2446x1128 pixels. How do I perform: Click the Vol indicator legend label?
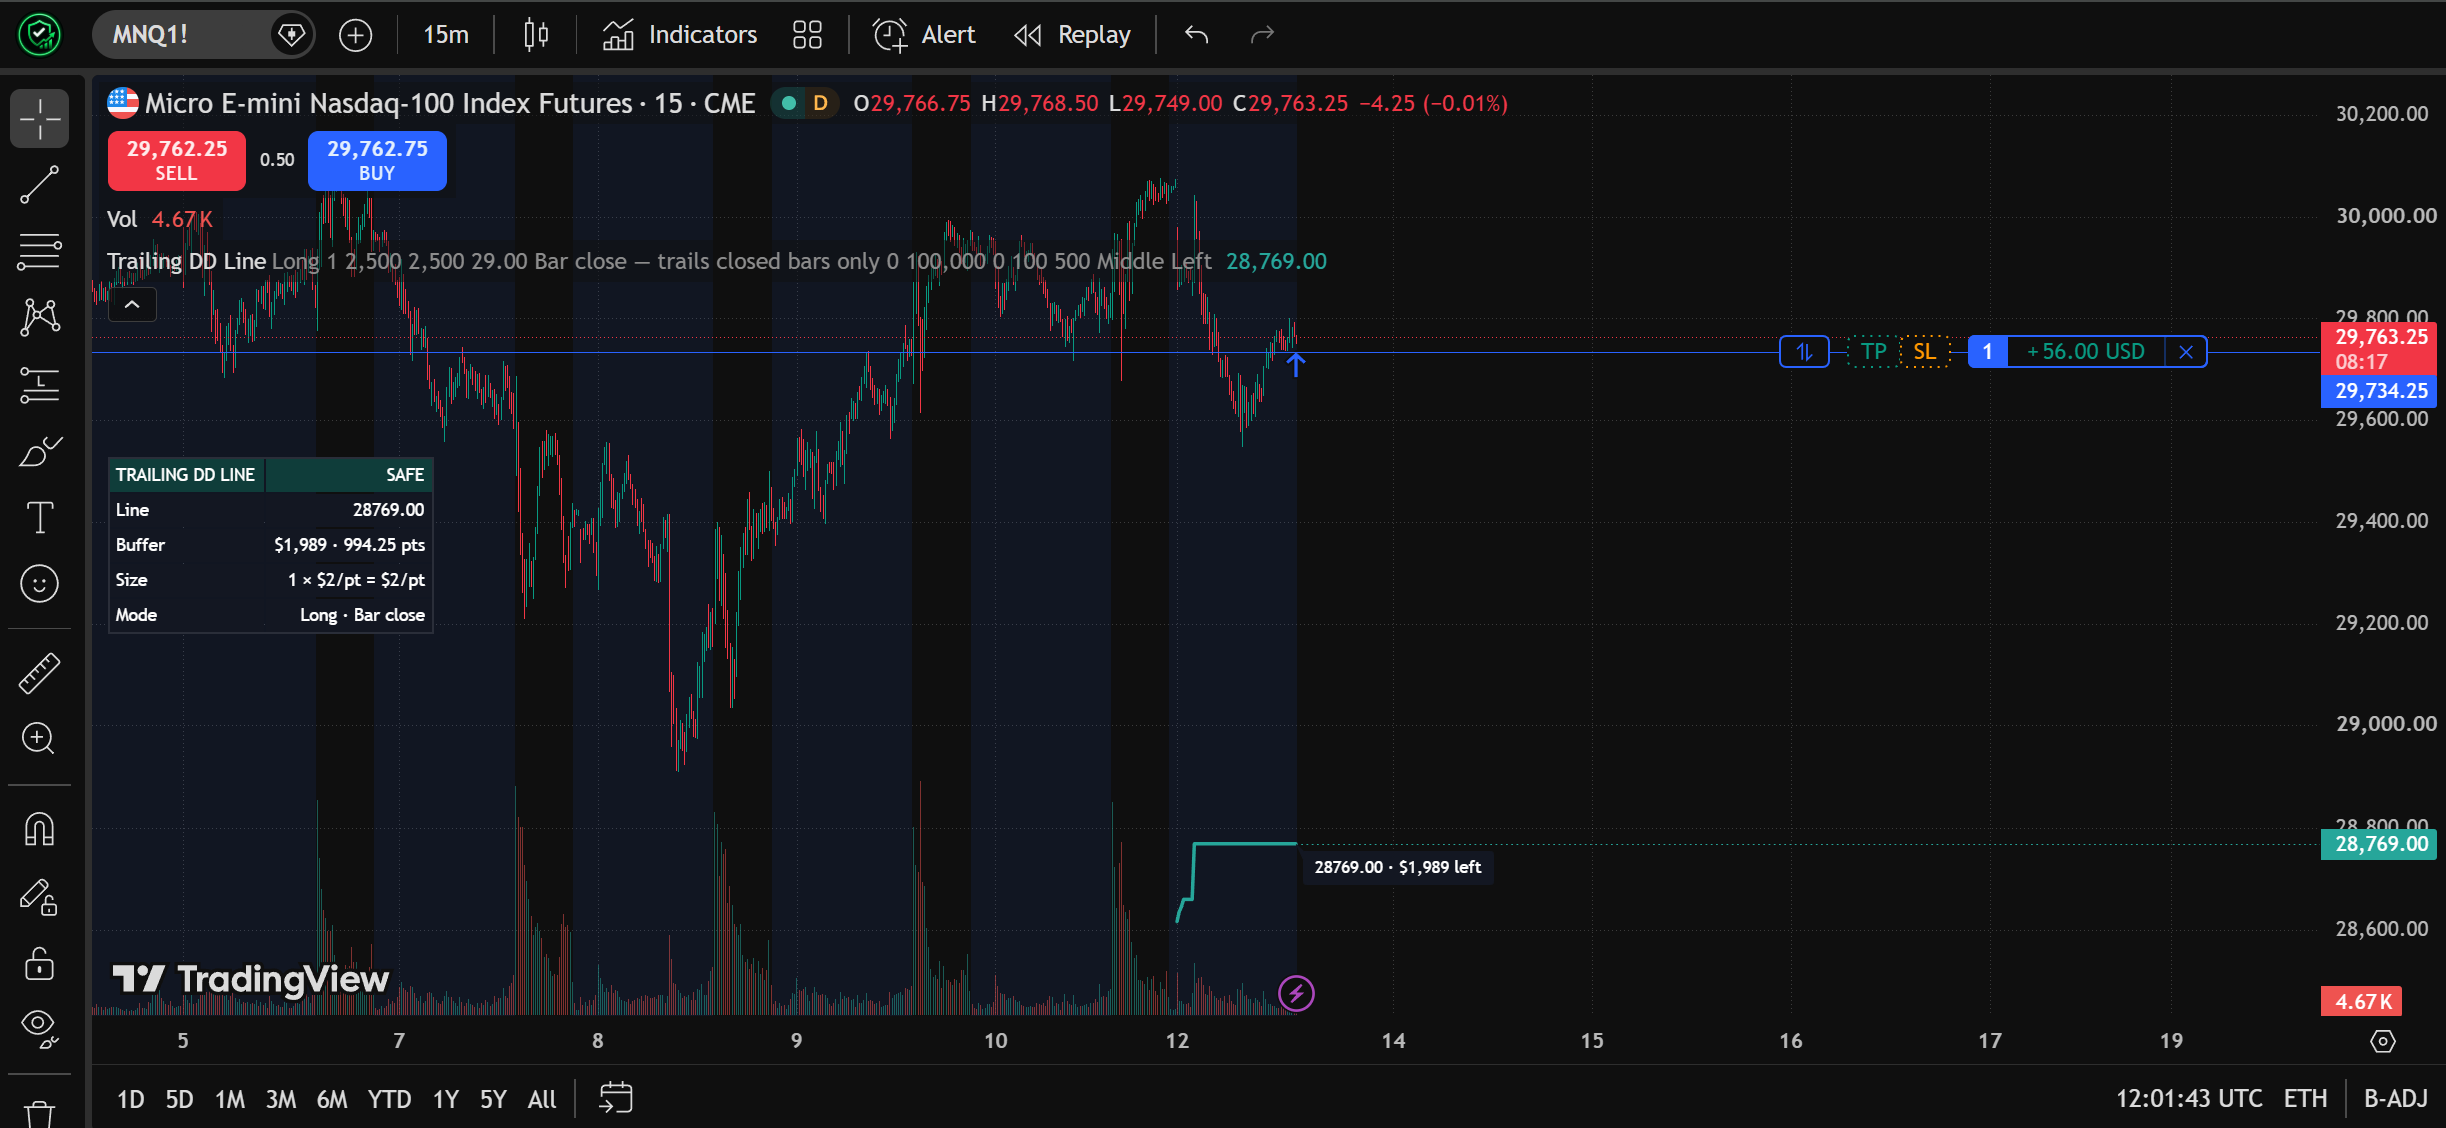point(122,219)
